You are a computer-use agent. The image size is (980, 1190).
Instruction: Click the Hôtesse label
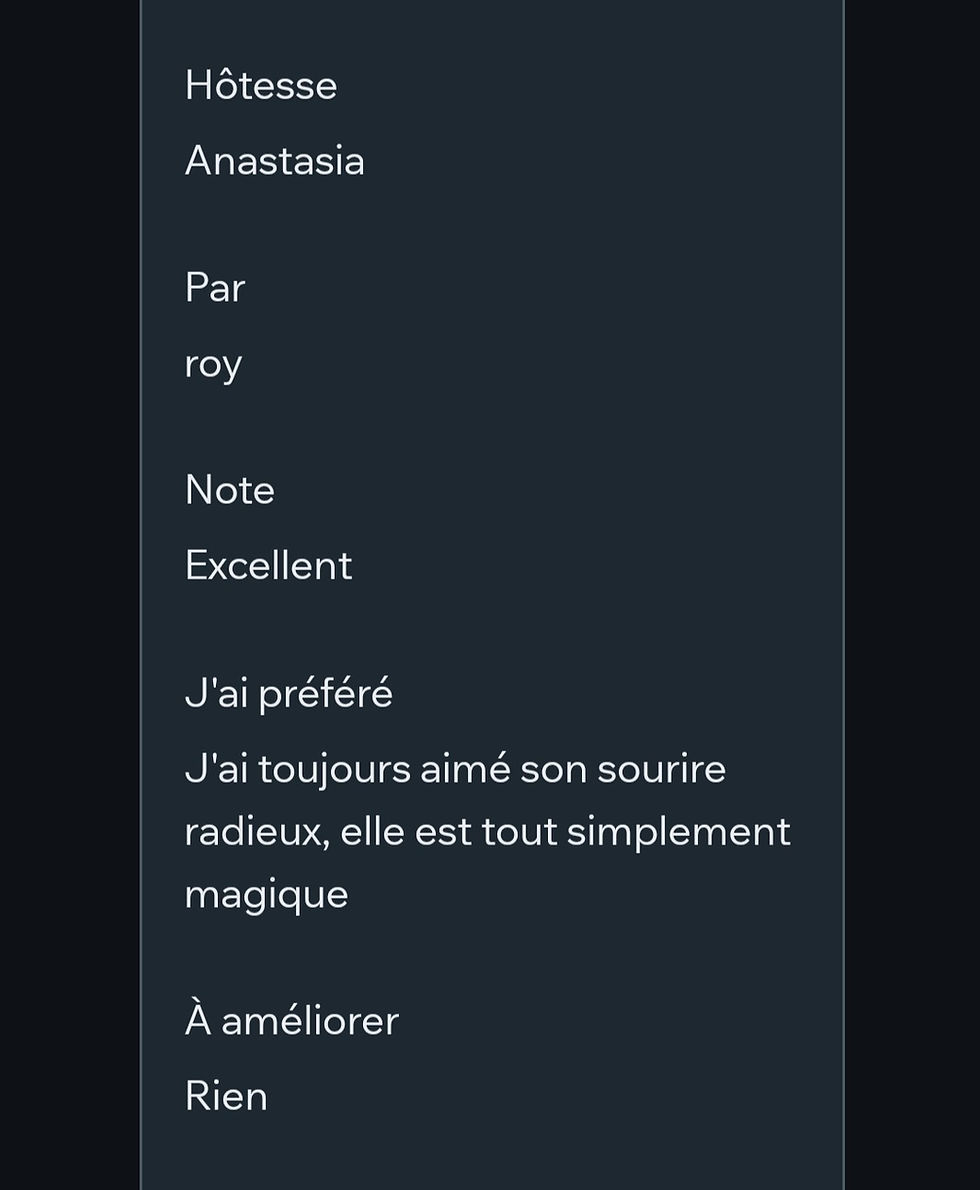[261, 83]
